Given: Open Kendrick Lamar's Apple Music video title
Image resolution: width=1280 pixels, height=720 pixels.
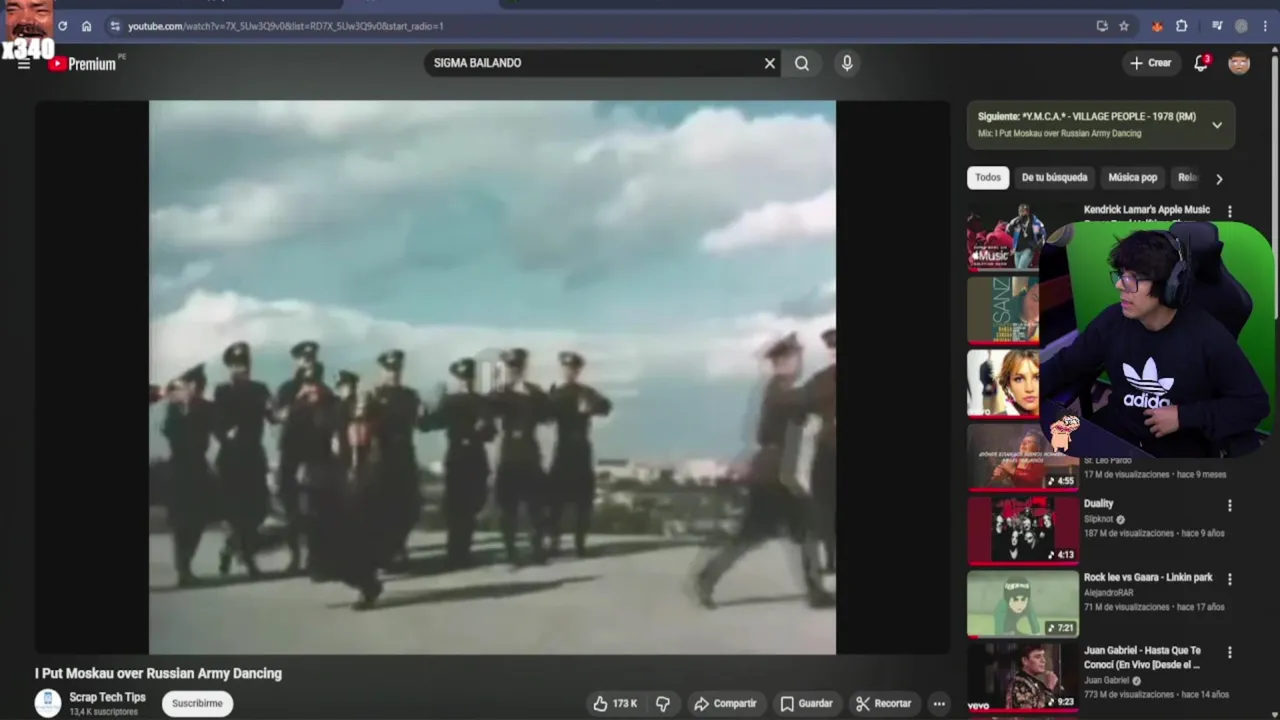Looking at the screenshot, I should tap(1147, 210).
